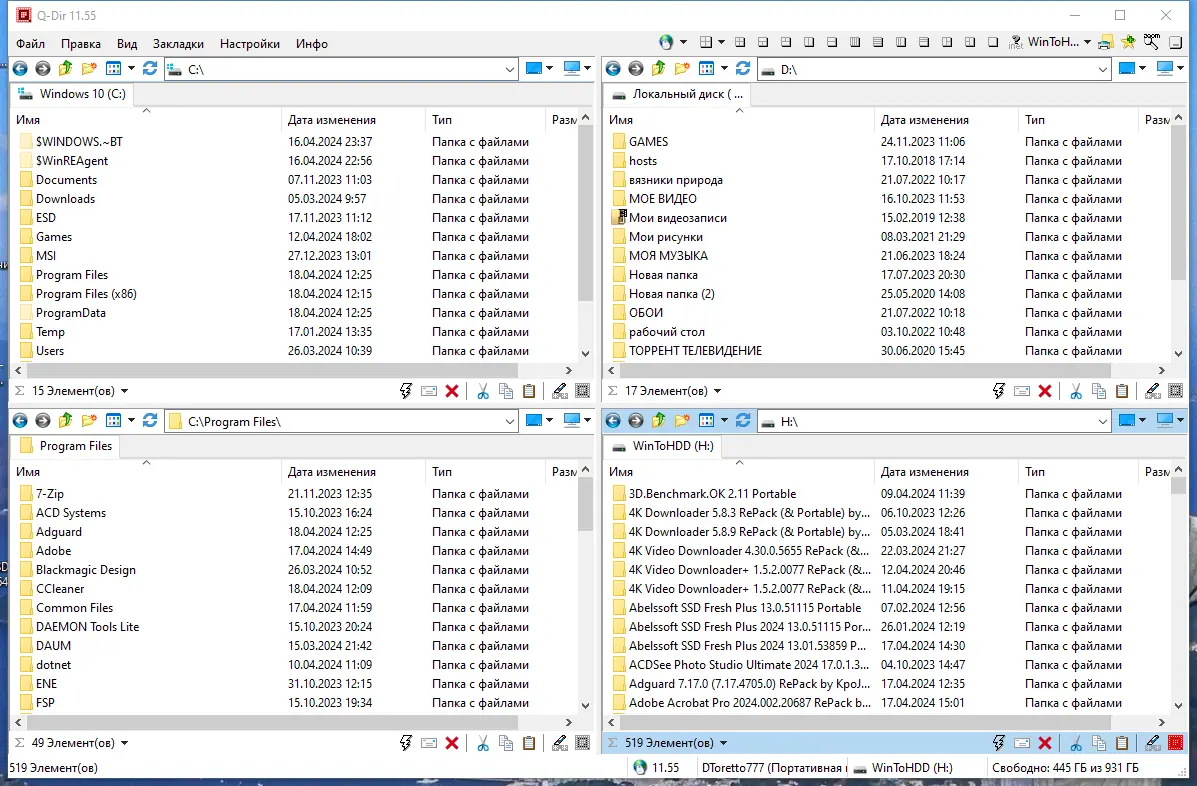Refresh the C:\ pane listing
Viewport: 1197px width, 786px height.
(150, 69)
